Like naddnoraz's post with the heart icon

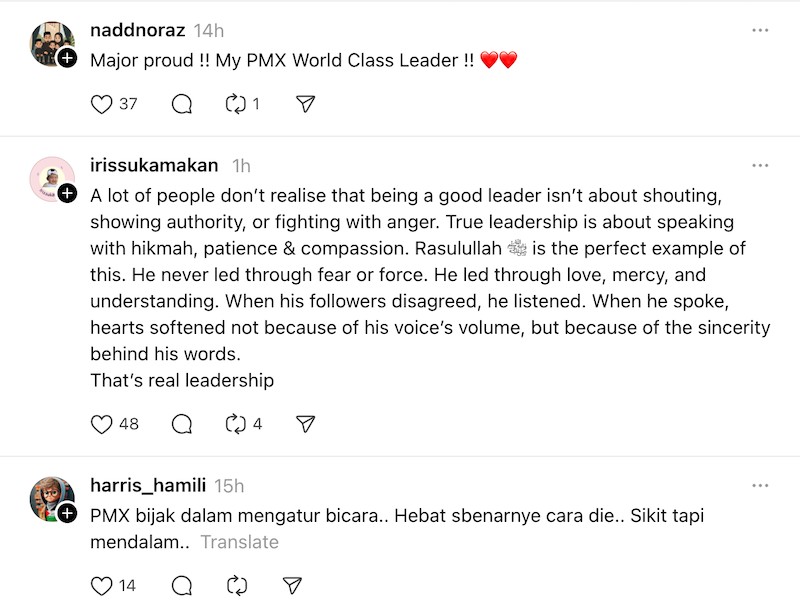(x=102, y=104)
